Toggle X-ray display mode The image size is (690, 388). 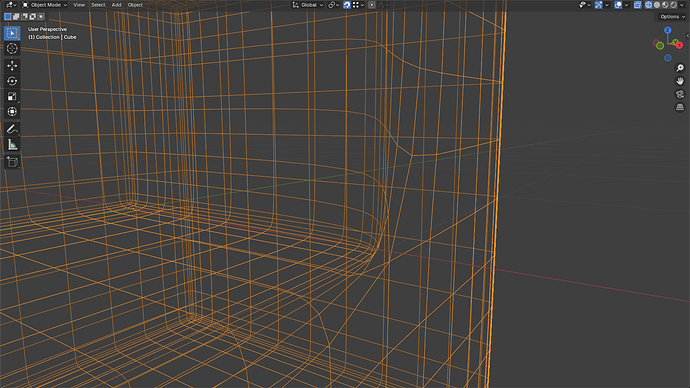(x=638, y=5)
